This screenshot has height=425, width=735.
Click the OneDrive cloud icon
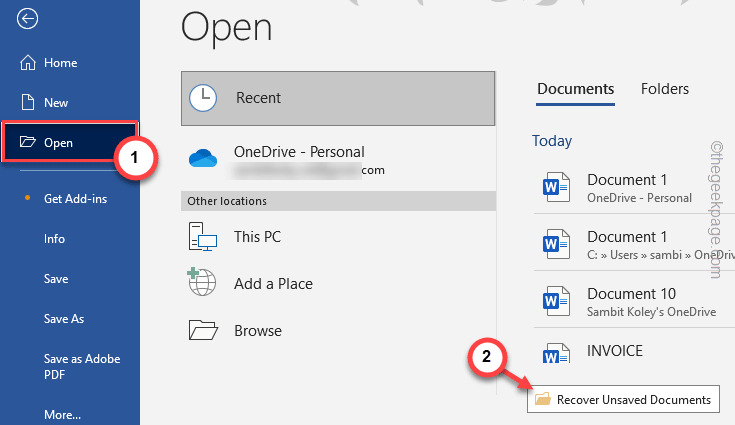(203, 158)
